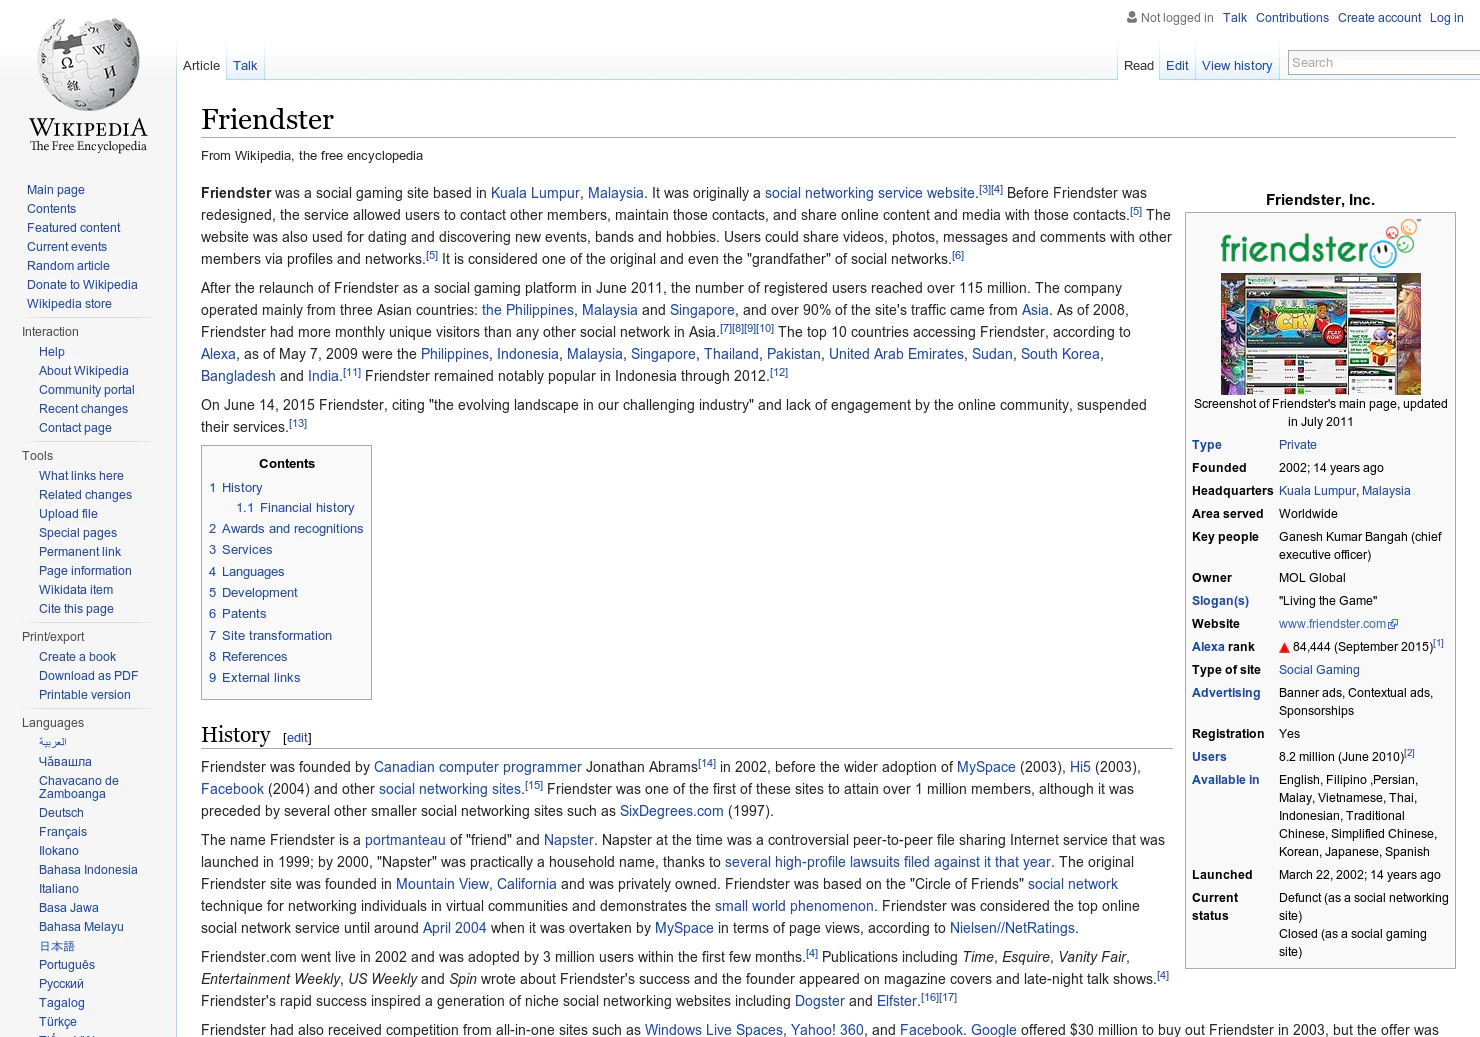
Task: Open the View history tab
Action: coord(1237,66)
